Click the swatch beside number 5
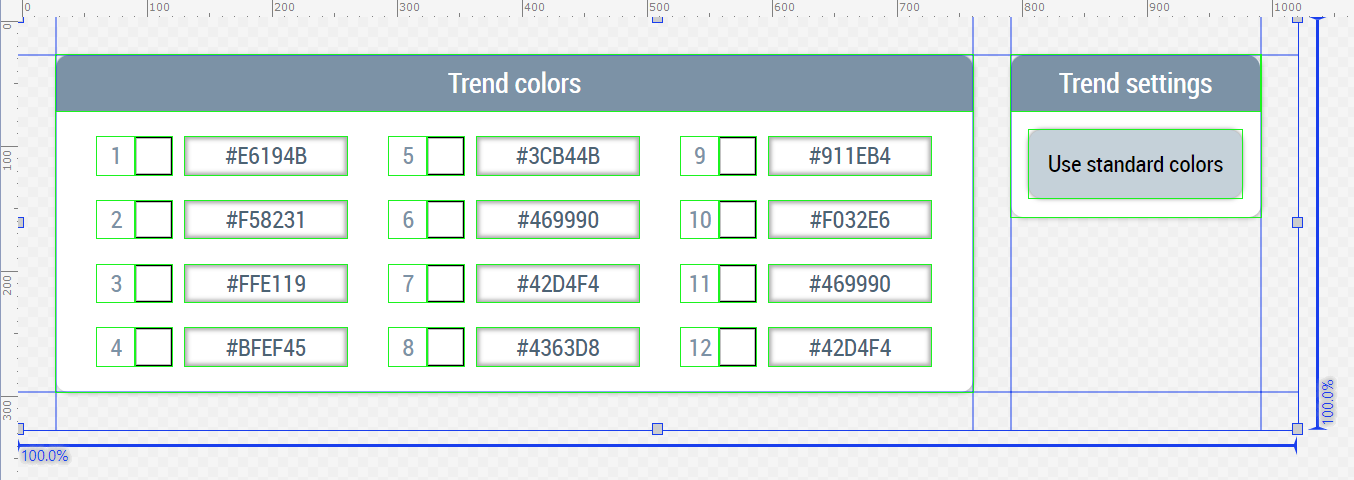Screen dimensions: 1354x480 446,156
